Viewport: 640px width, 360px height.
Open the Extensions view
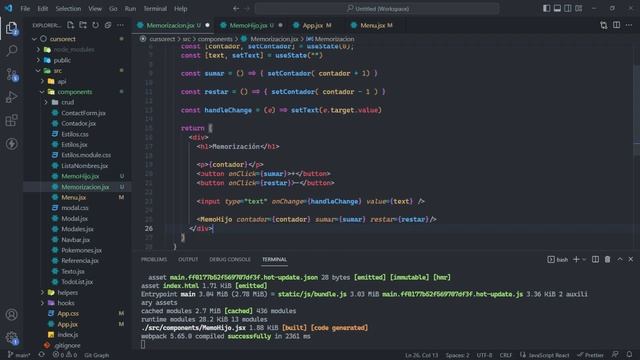coord(11,120)
